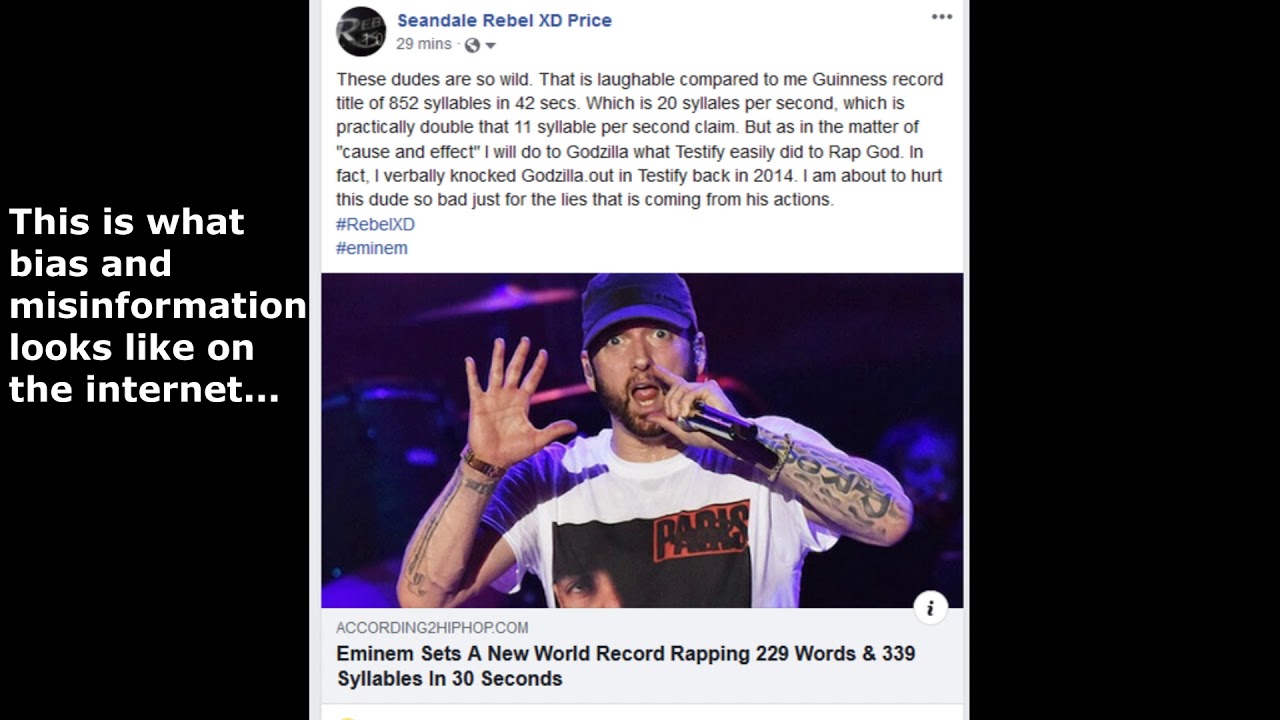The height and width of the screenshot is (720, 1280).
Task: Click the 'This is what bias' caption overlay
Action: pos(157,305)
